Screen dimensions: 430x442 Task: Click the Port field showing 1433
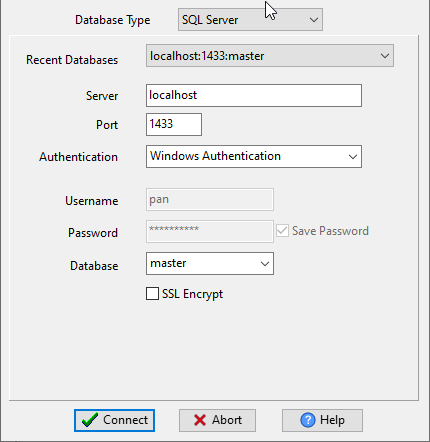pyautogui.click(x=174, y=124)
